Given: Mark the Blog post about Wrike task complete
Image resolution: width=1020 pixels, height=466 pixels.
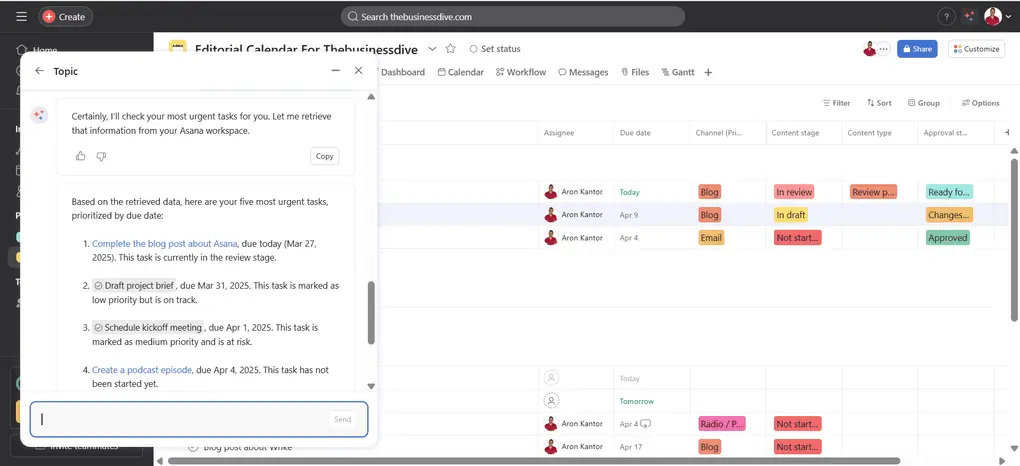Looking at the screenshot, I should tap(193, 447).
